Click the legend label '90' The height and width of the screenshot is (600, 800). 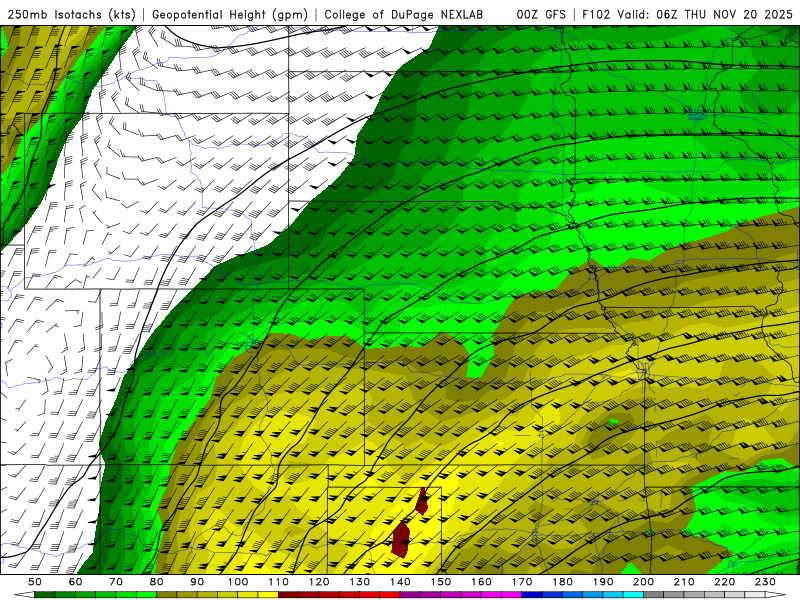coord(197,582)
